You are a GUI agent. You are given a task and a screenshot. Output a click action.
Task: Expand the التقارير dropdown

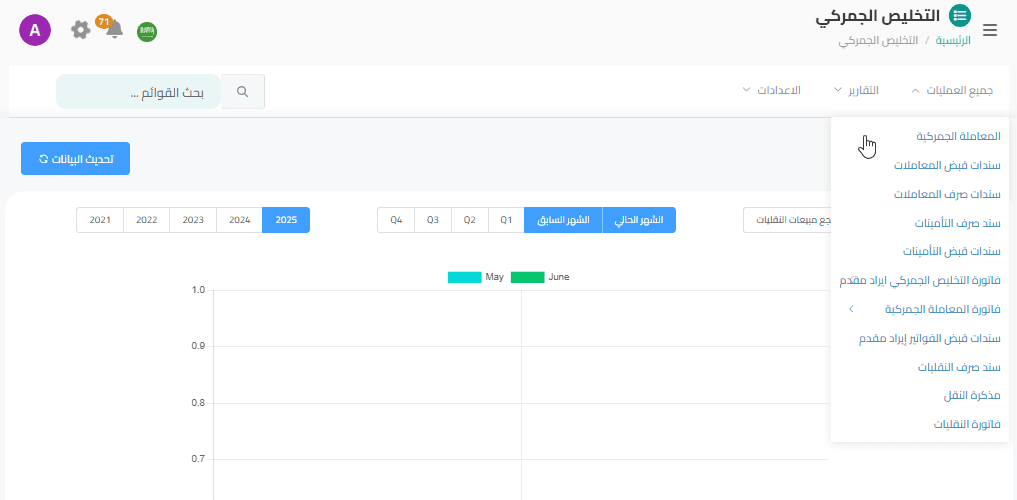pos(857,91)
